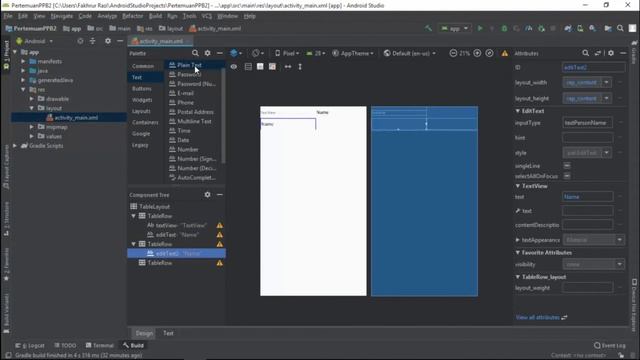
Task: Open Attributes panel settings gear
Action: click(x=611, y=53)
